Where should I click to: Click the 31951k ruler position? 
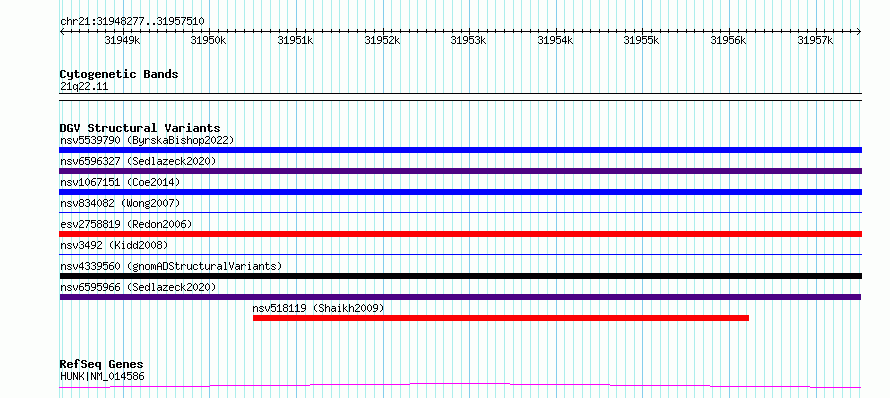[x=296, y=40]
